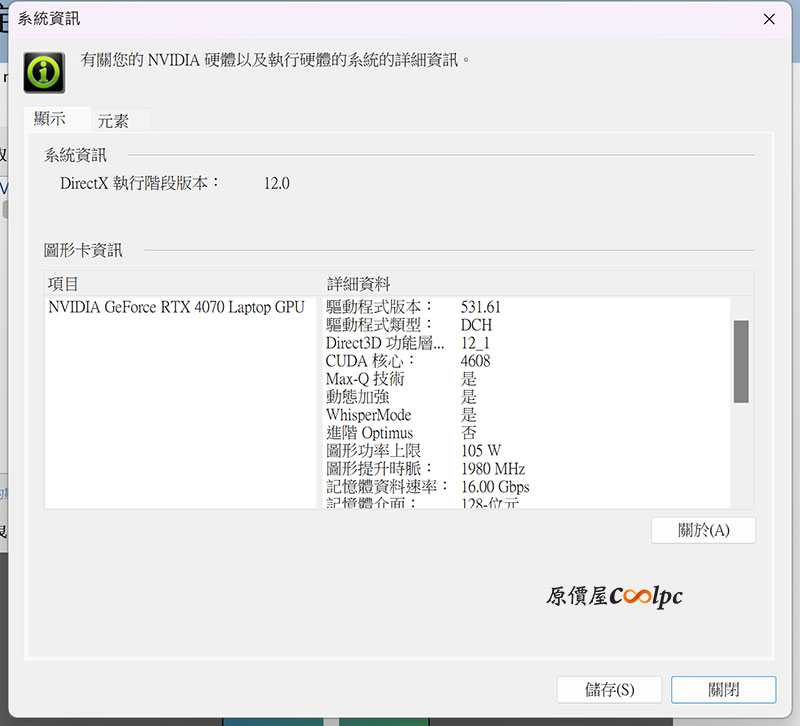This screenshot has height=726, width=800.
Task: Click the dialog description mentioning NVIDIA 硬體
Action: pos(276,60)
